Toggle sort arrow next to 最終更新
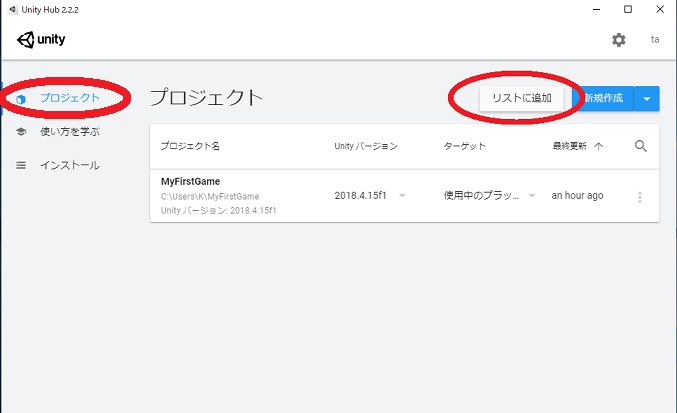Image resolution: width=677 pixels, height=413 pixels. point(598,146)
